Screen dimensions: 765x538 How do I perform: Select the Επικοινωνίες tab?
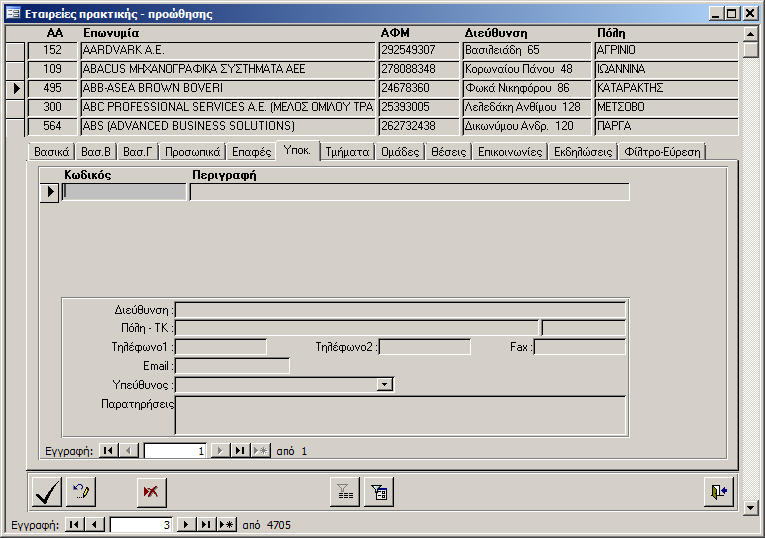pyautogui.click(x=509, y=152)
